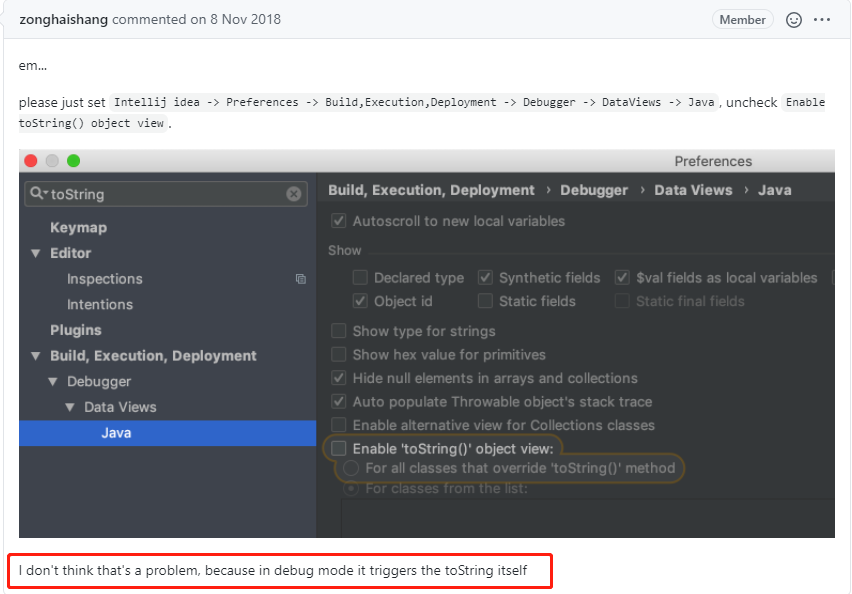Screen dimensions: 852x594
Task: Enable Declared type checkbox
Action: (x=360, y=278)
